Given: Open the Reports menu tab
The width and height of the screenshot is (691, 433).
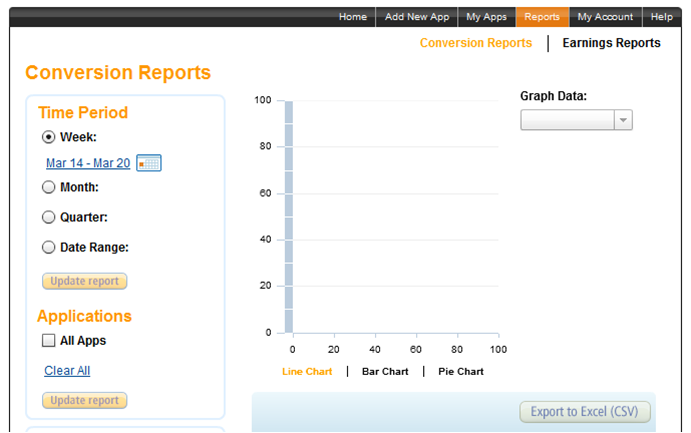Looking at the screenshot, I should coord(542,17).
